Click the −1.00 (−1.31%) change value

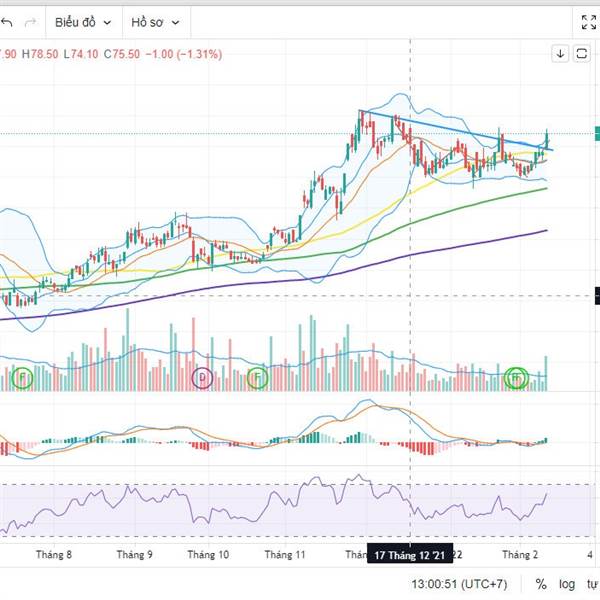(x=184, y=54)
